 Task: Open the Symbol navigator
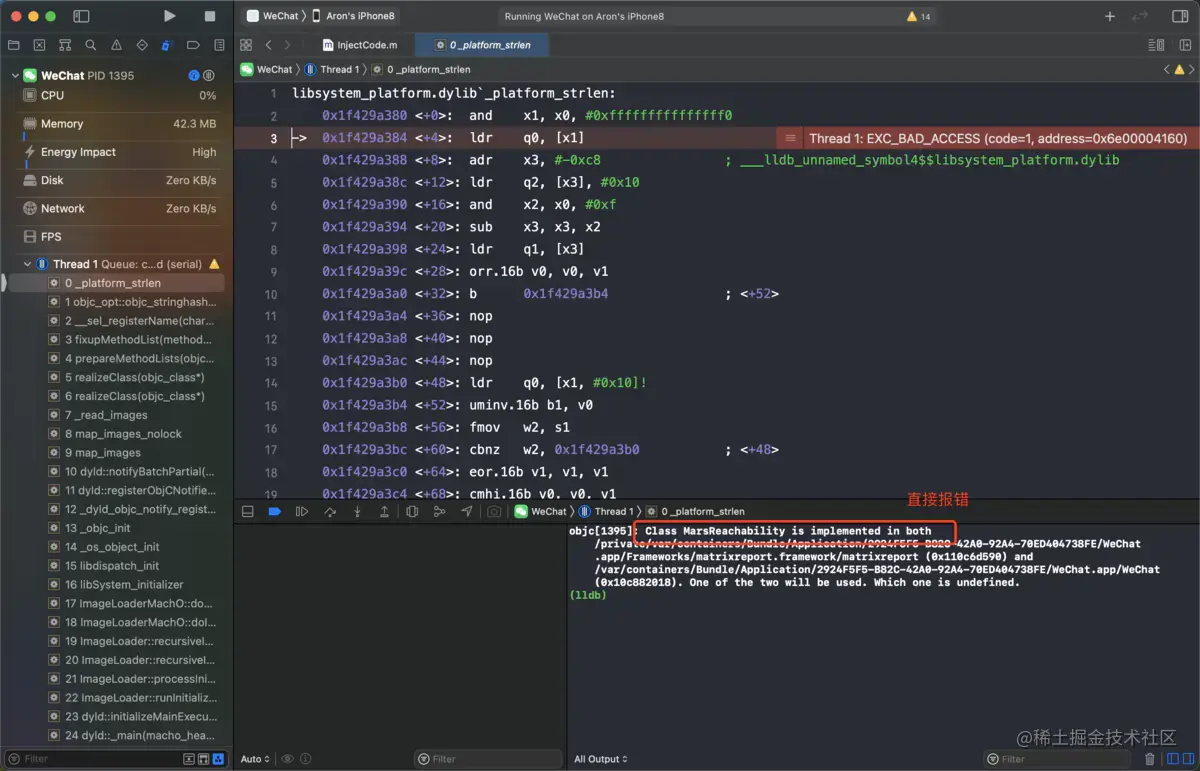(x=65, y=45)
